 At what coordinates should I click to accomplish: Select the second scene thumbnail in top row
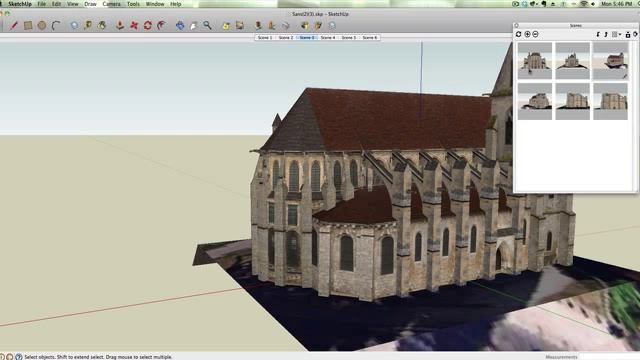click(x=573, y=60)
